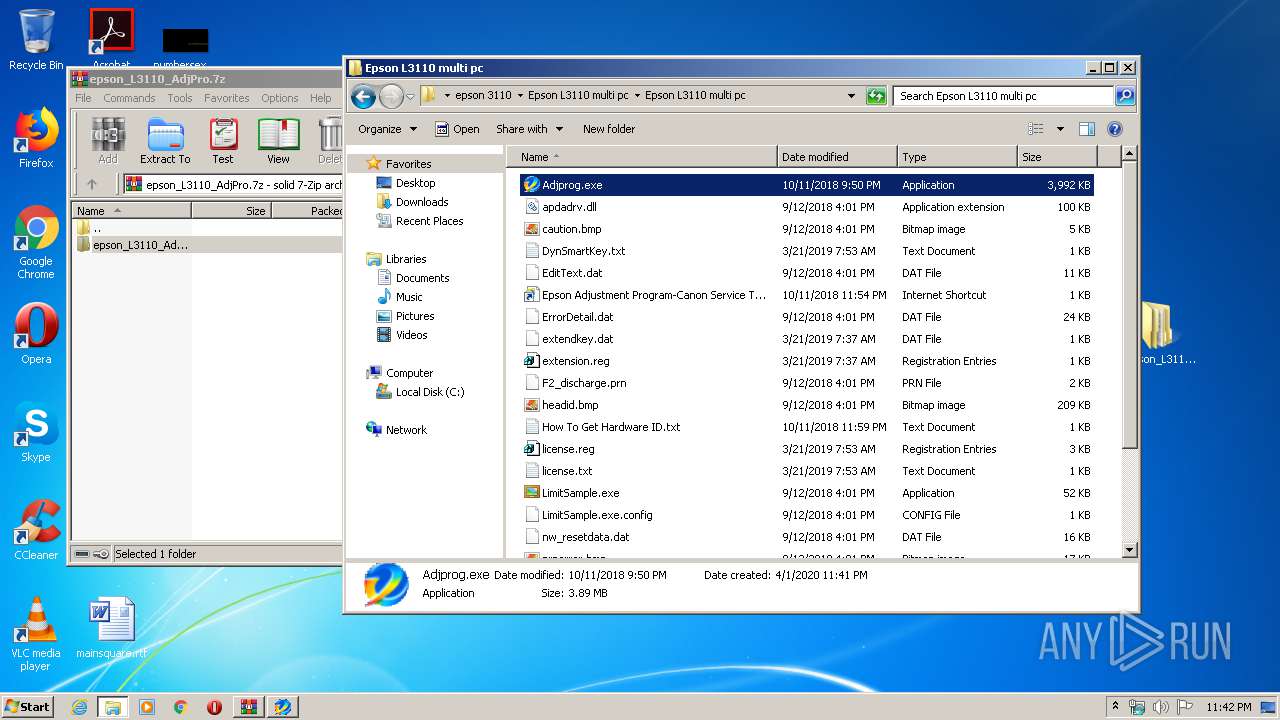
Task: Toggle the preview pane icon in Explorer
Action: 1087,129
